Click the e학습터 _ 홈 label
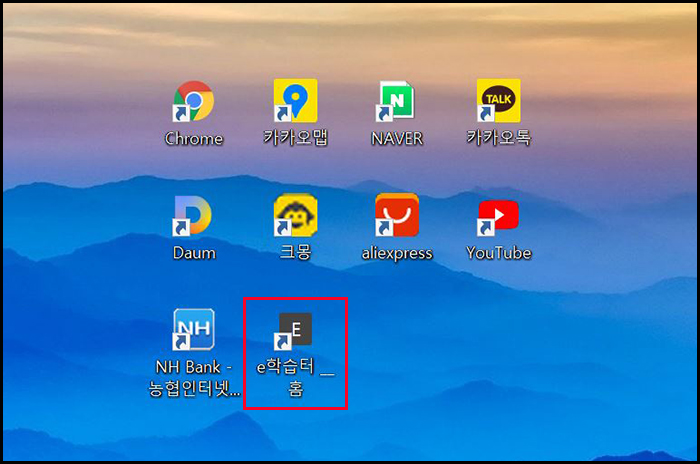700x464 pixels. tap(296, 378)
